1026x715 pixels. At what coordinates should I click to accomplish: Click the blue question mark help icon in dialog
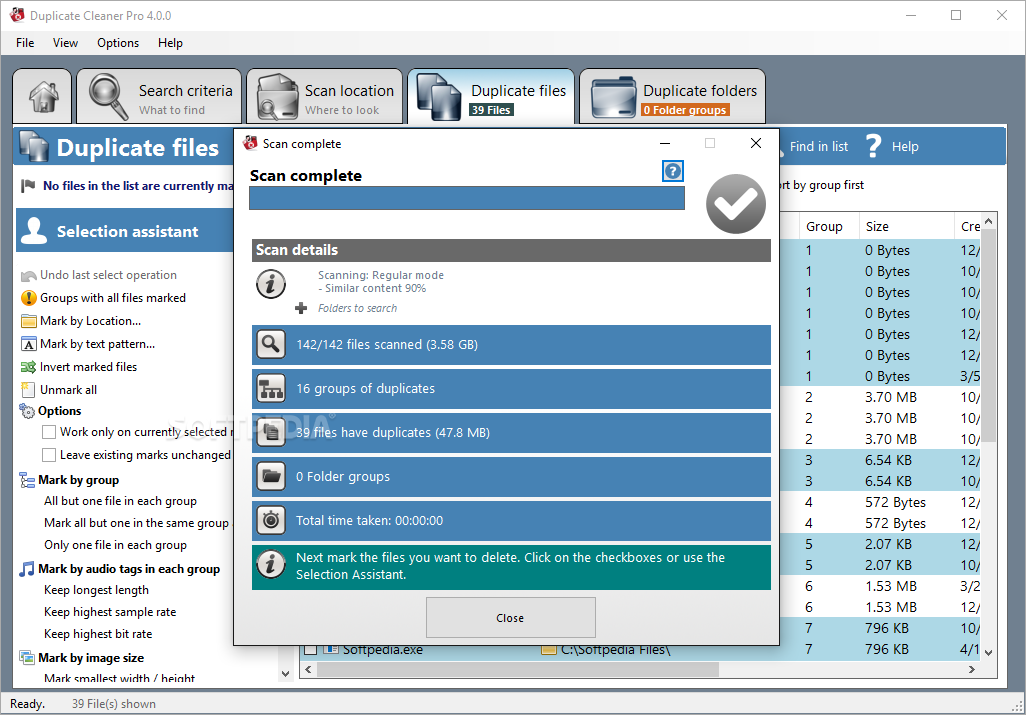pyautogui.click(x=673, y=171)
